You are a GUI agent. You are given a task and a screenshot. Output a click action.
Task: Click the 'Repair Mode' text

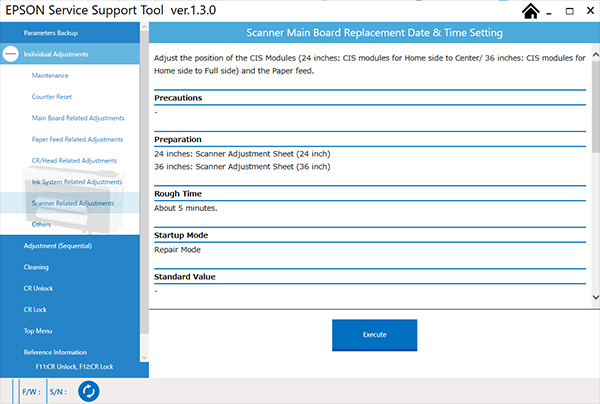pos(177,250)
